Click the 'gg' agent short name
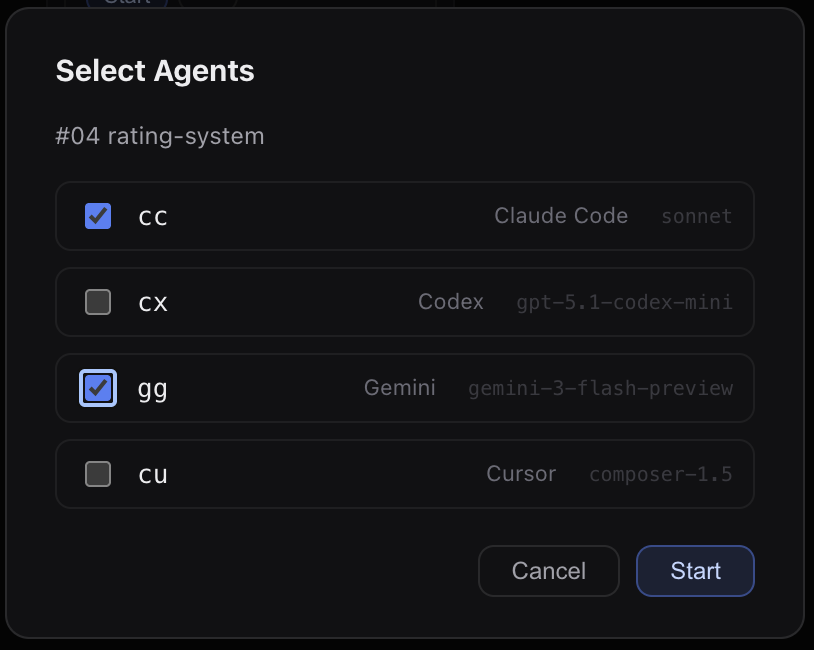The height and width of the screenshot is (650, 814). point(153,388)
